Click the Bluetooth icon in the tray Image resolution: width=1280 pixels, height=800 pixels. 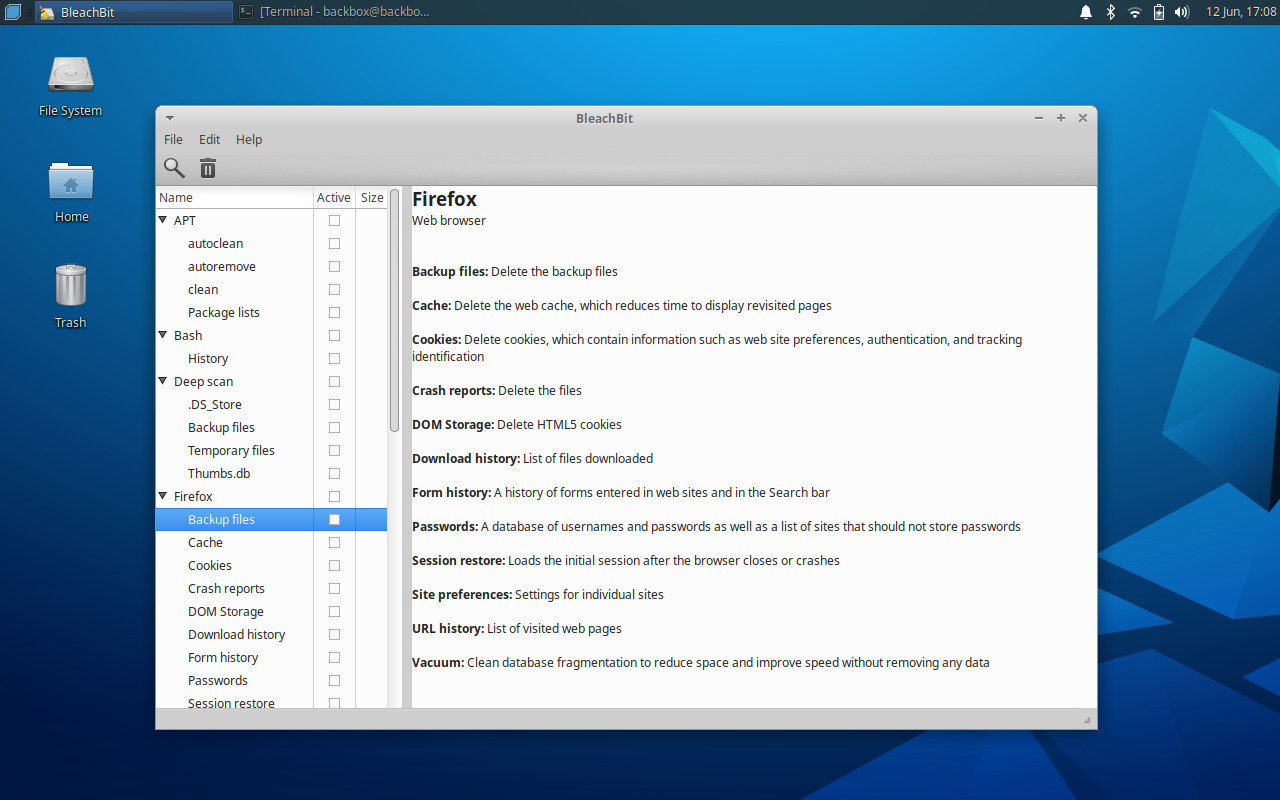[x=1110, y=12]
